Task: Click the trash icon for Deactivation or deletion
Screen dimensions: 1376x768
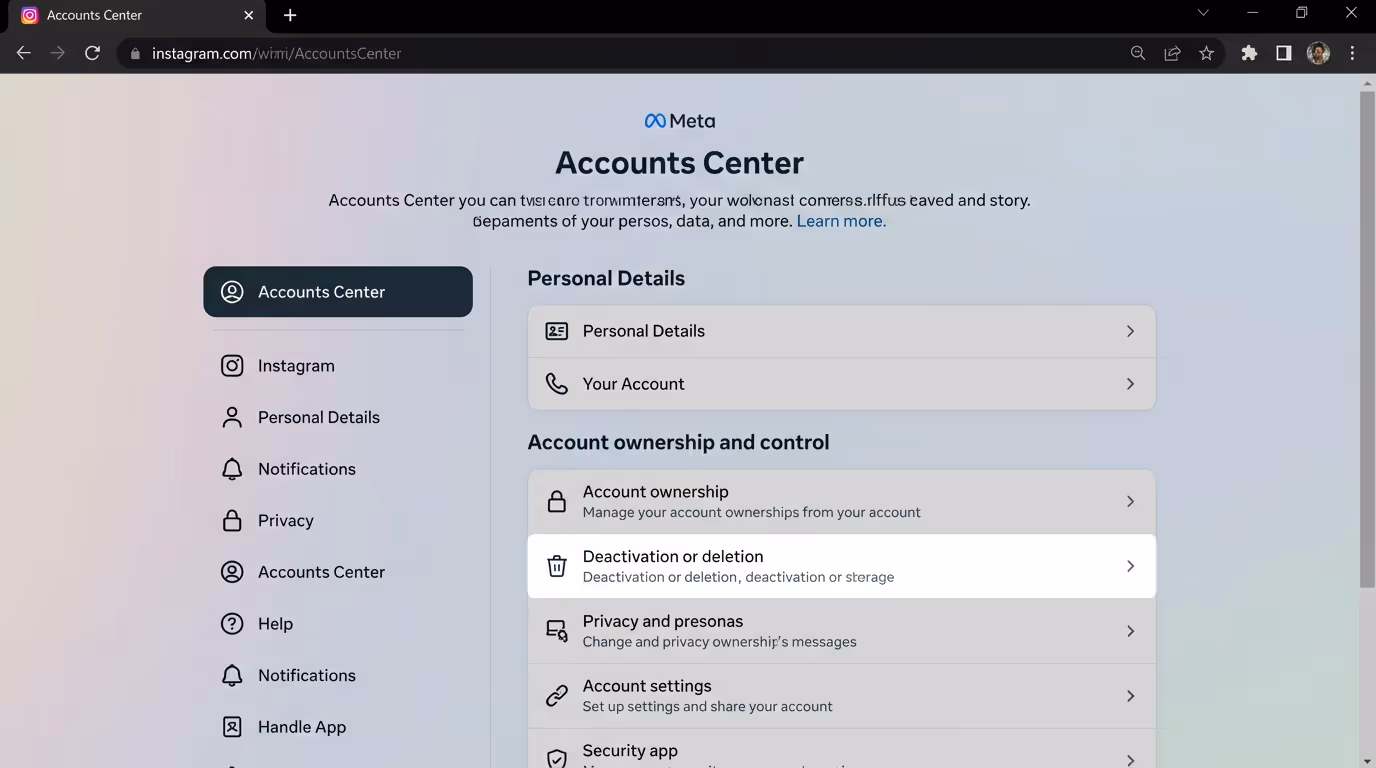Action: (557, 566)
